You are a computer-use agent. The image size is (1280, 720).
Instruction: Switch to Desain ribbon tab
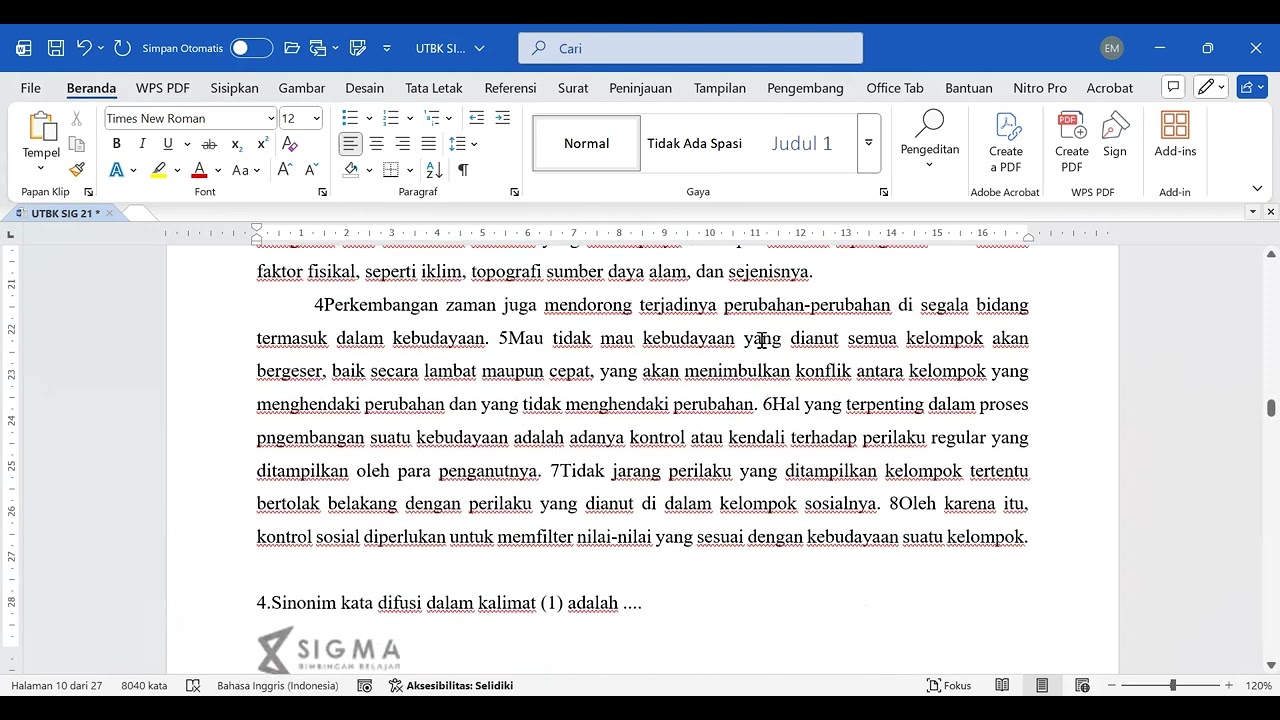365,88
